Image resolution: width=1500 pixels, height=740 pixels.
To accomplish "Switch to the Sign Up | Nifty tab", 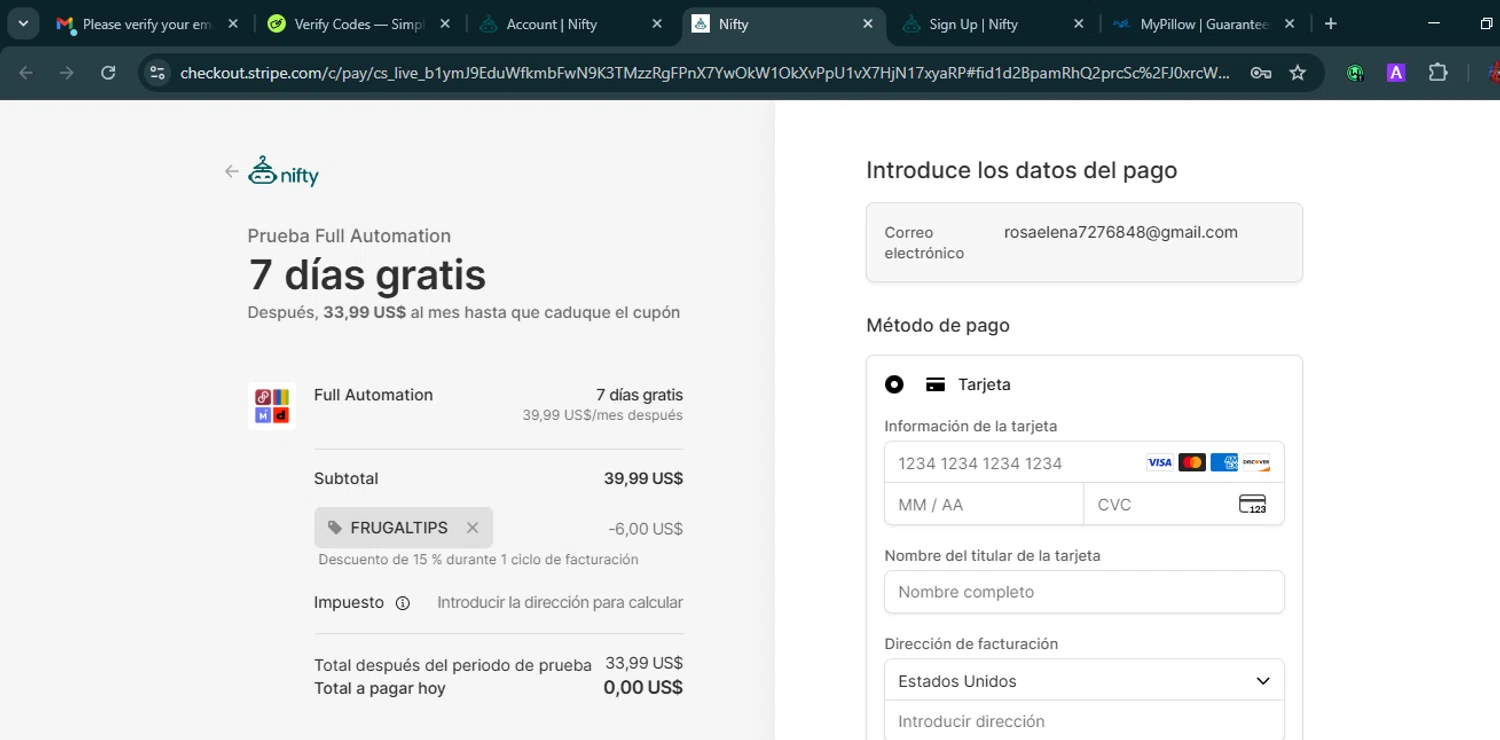I will point(992,24).
